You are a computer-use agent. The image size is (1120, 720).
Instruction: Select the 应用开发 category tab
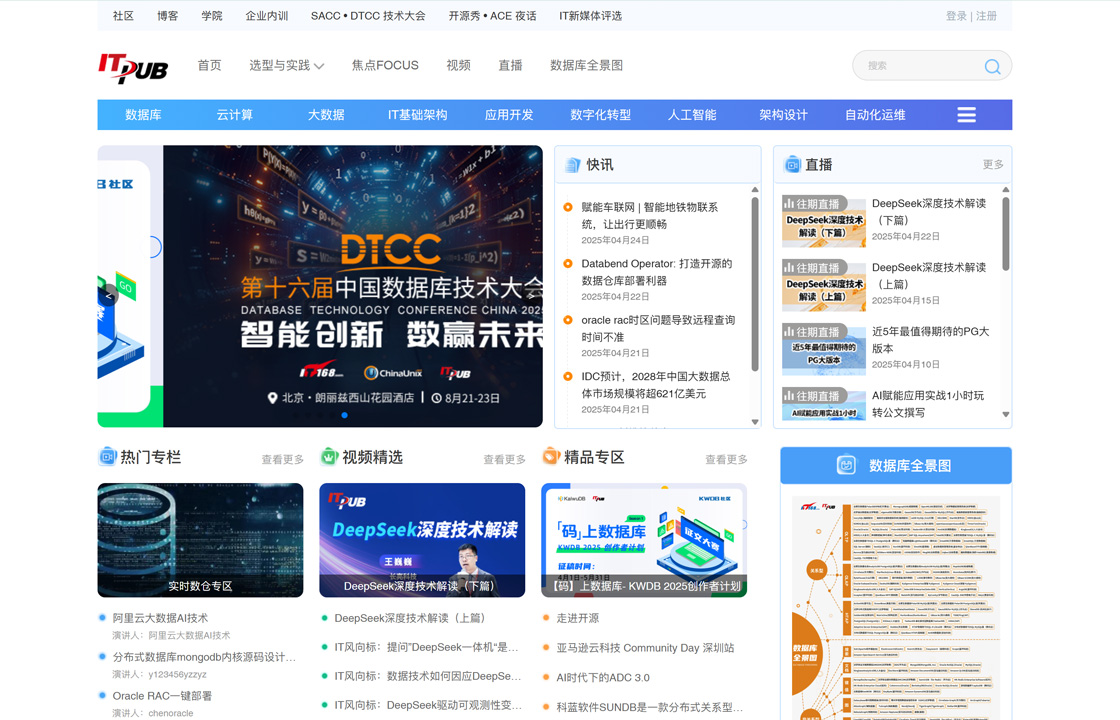pos(509,115)
